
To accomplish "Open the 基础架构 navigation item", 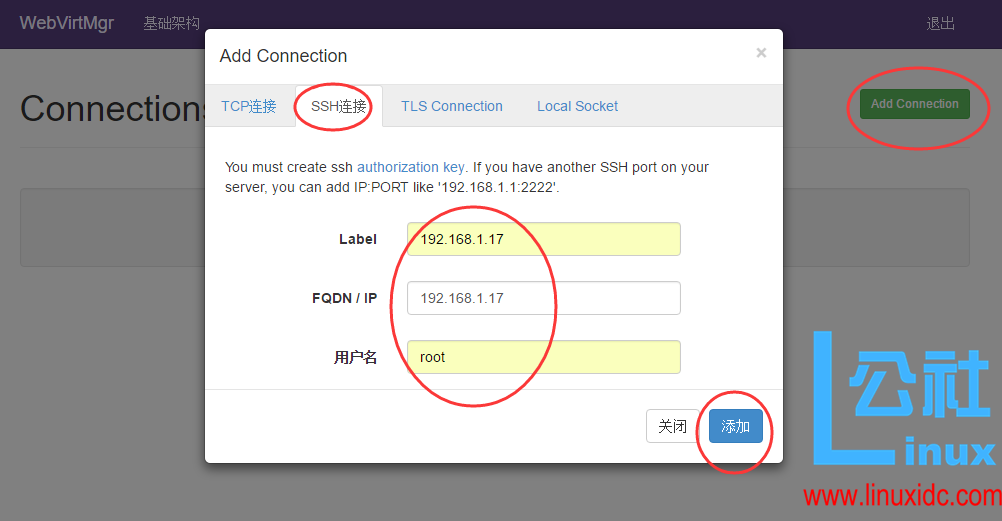I will 171,23.
